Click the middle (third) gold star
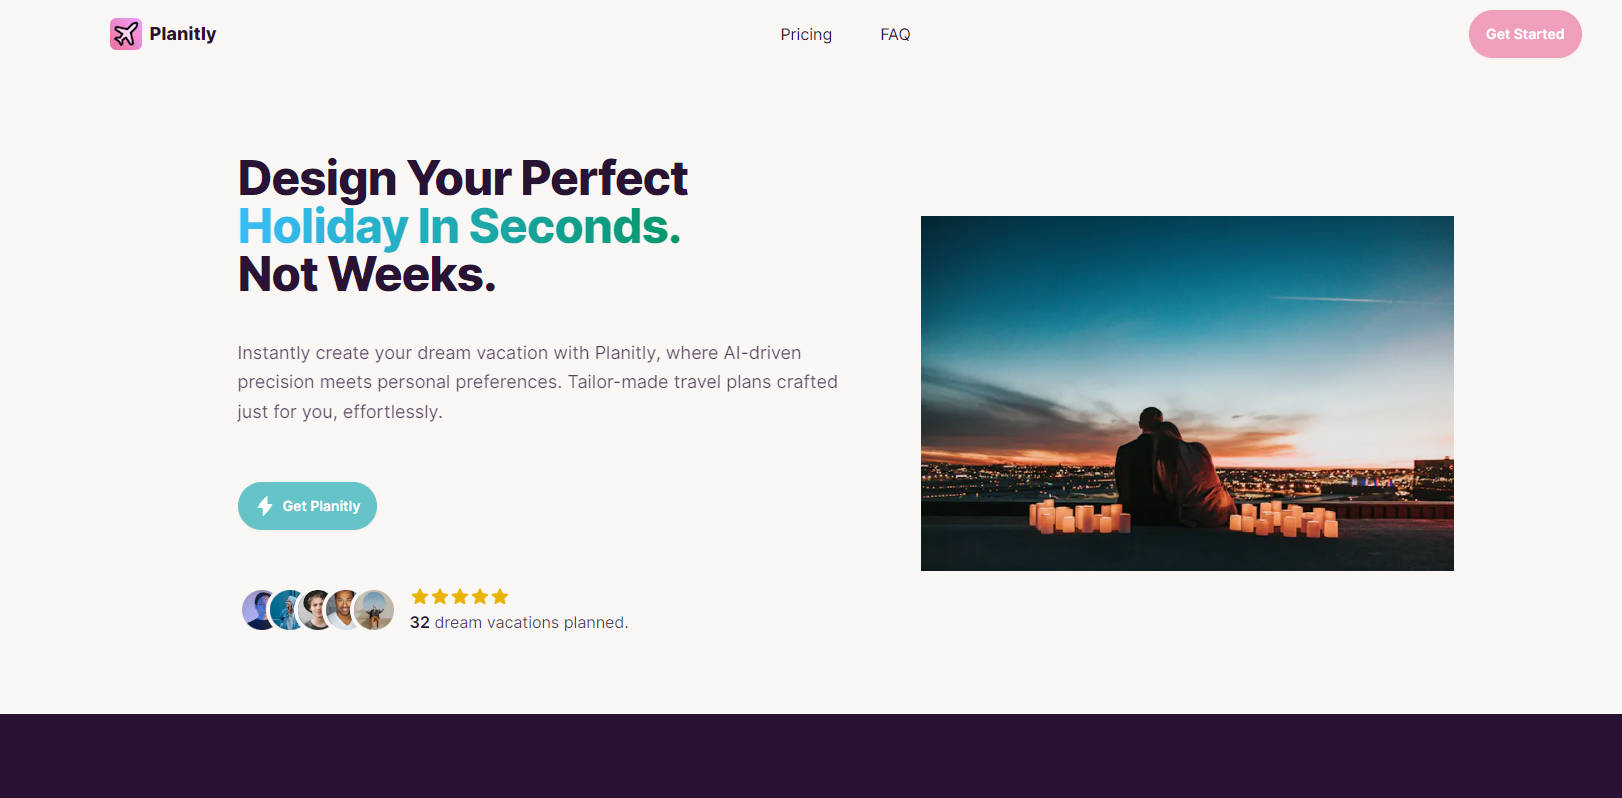This screenshot has width=1622, height=798. [460, 597]
